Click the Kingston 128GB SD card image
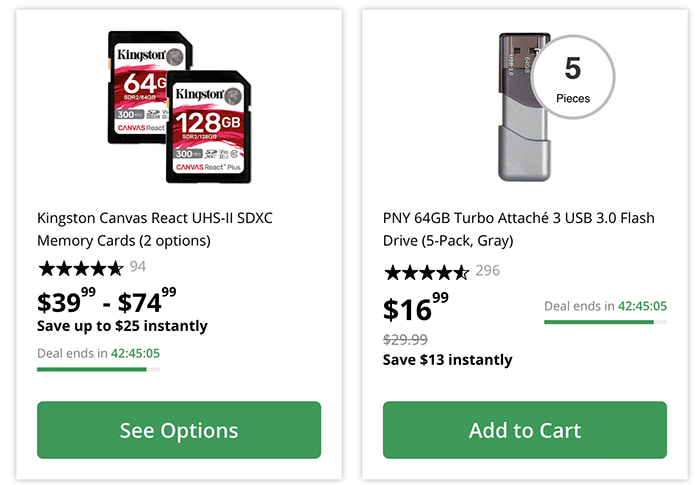The image size is (700, 485). [207, 127]
